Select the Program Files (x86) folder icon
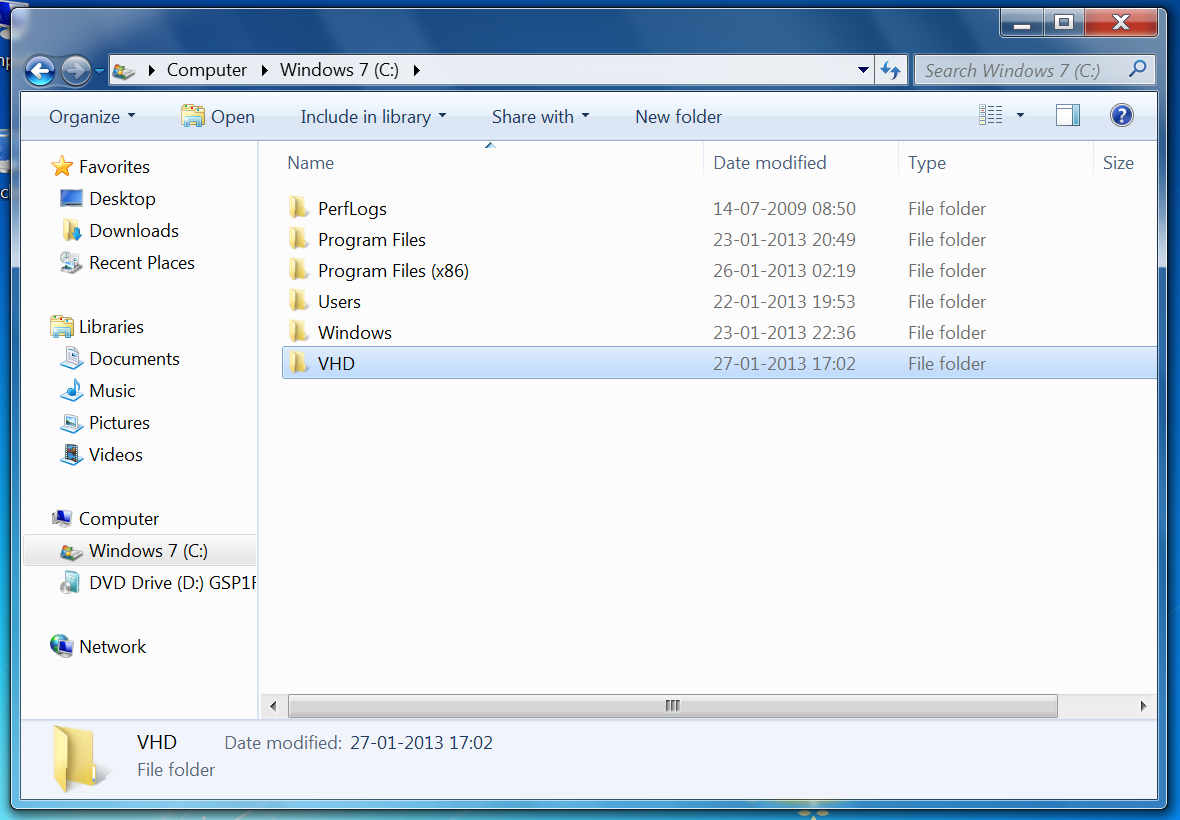Image resolution: width=1180 pixels, height=820 pixels. (299, 270)
